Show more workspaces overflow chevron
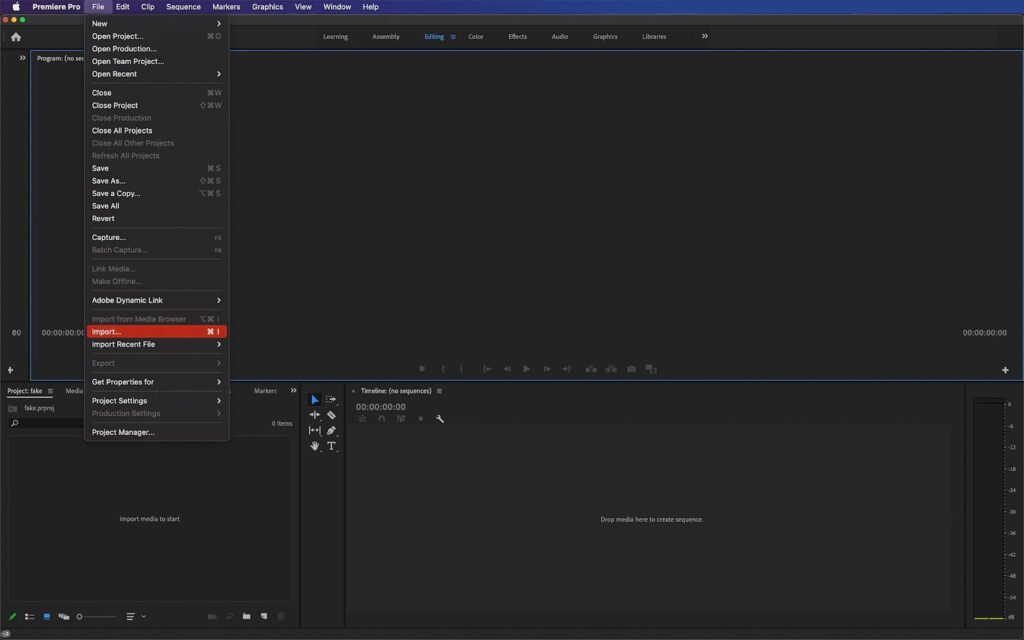This screenshot has width=1024, height=640. [x=705, y=37]
